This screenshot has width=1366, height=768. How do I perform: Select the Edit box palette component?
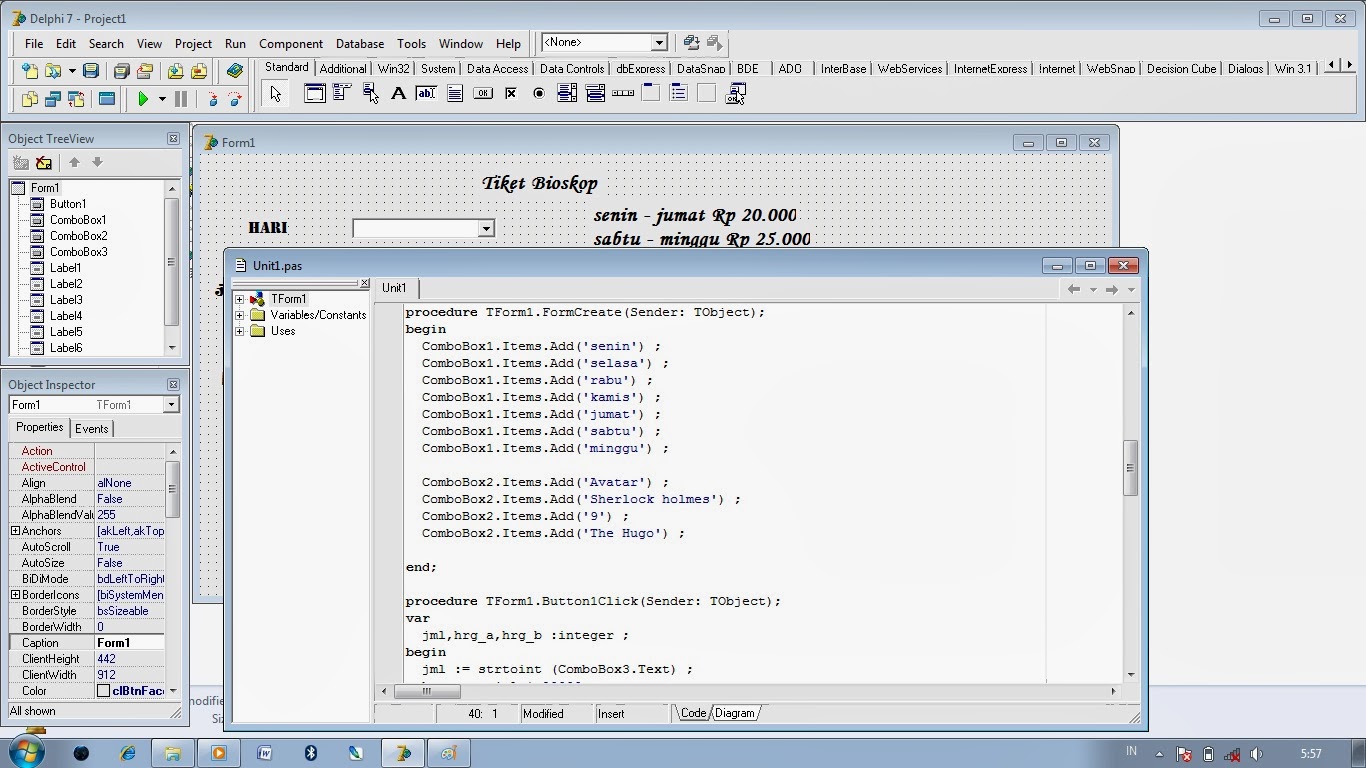point(426,94)
